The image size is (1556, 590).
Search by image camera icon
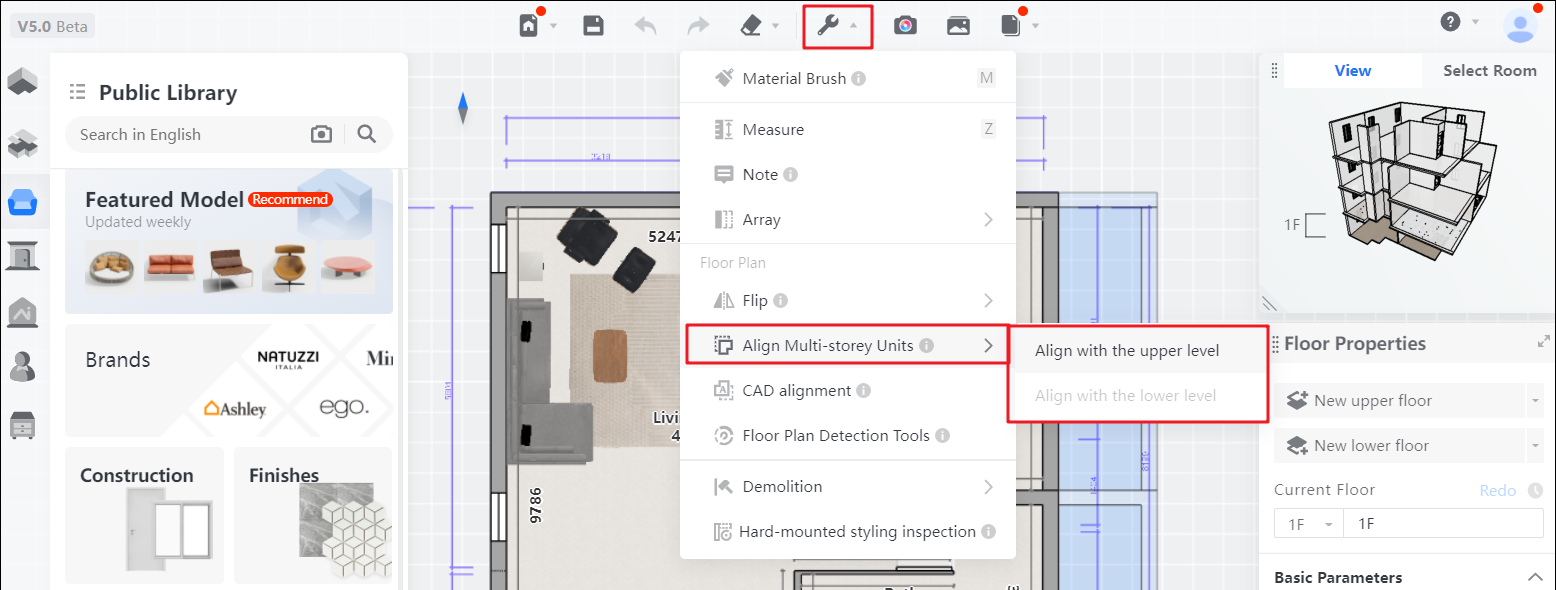click(x=321, y=134)
